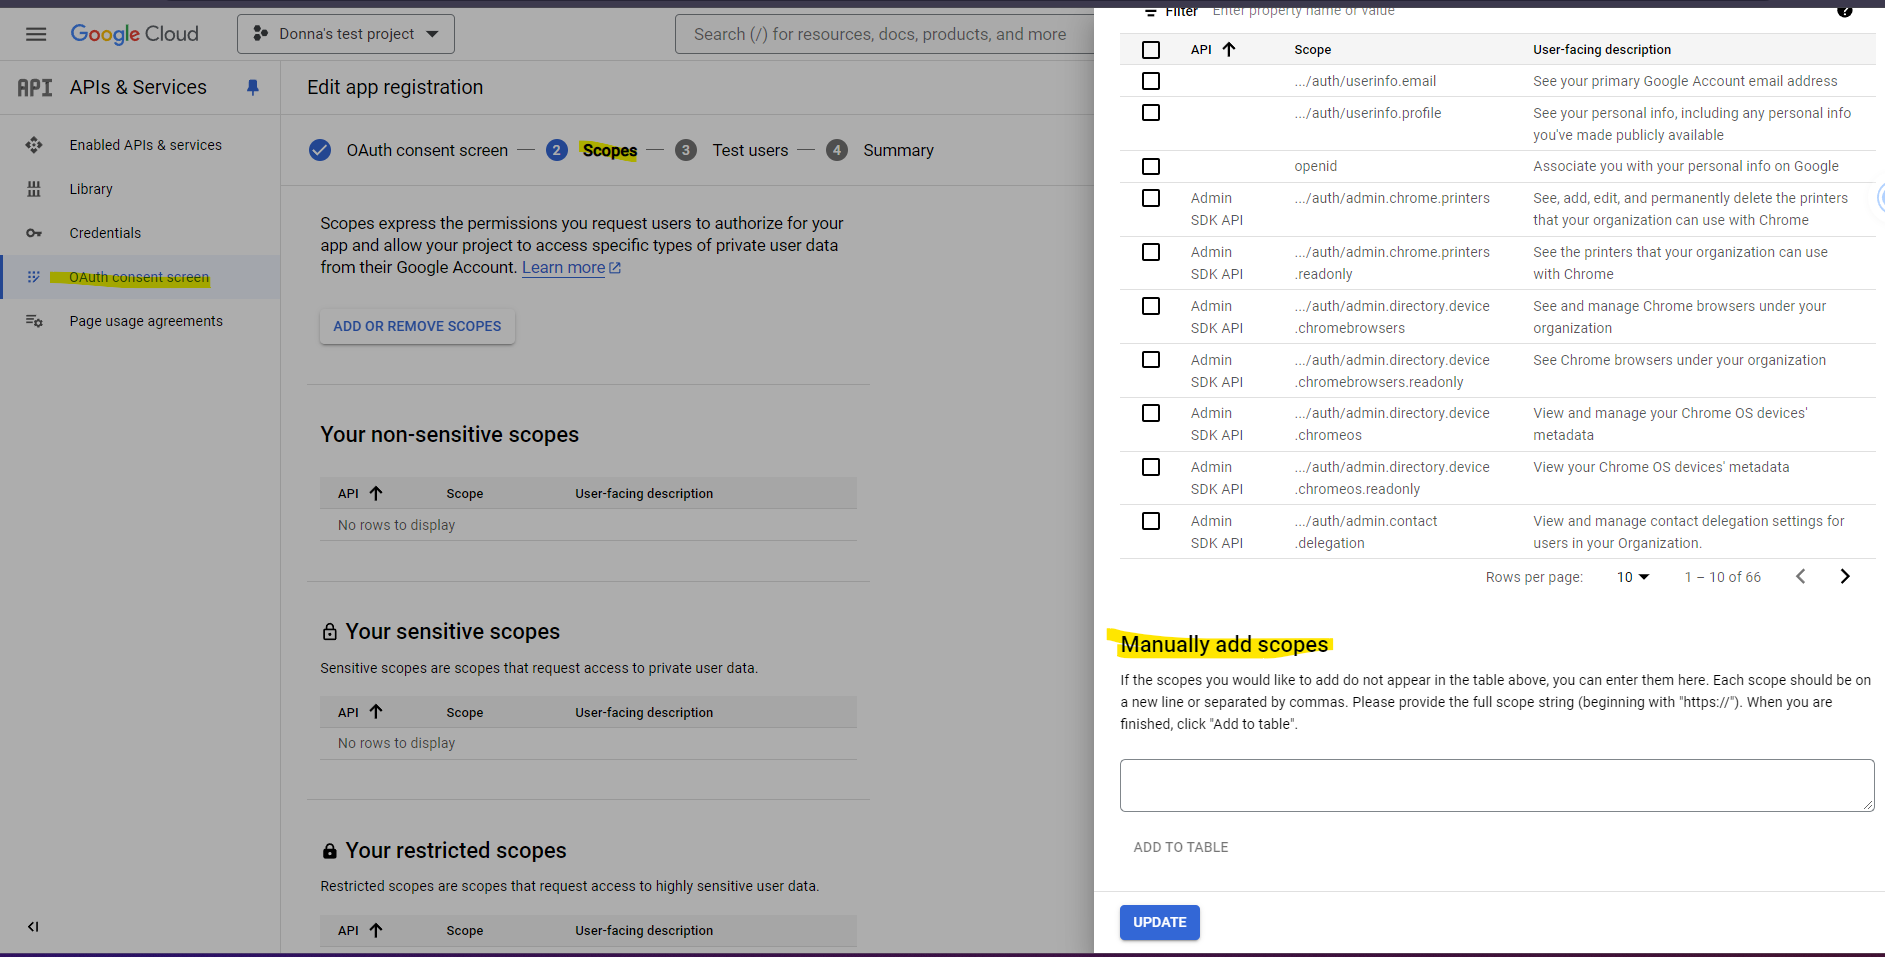Screen dimensions: 1885x957
Task: Click the UPDATE button
Action: coord(1160,922)
